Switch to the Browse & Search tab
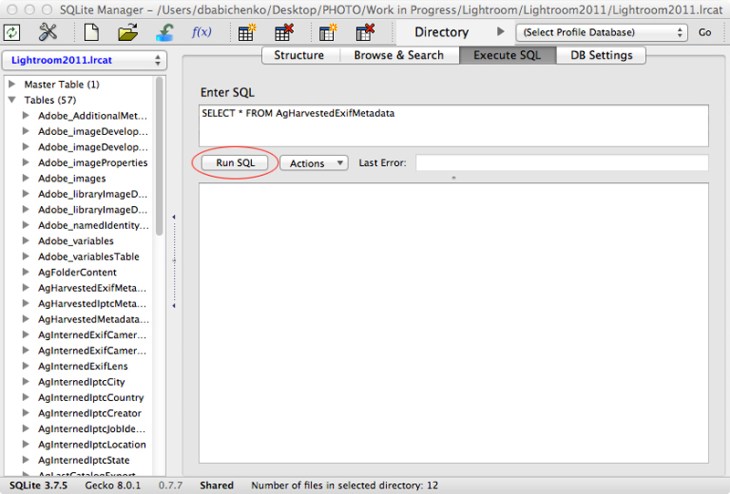The image size is (730, 494). pos(398,55)
